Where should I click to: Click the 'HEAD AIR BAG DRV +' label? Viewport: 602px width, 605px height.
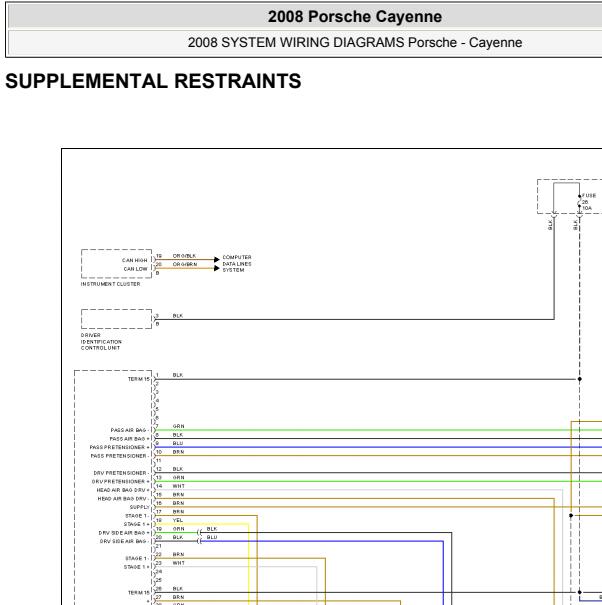pos(123,490)
